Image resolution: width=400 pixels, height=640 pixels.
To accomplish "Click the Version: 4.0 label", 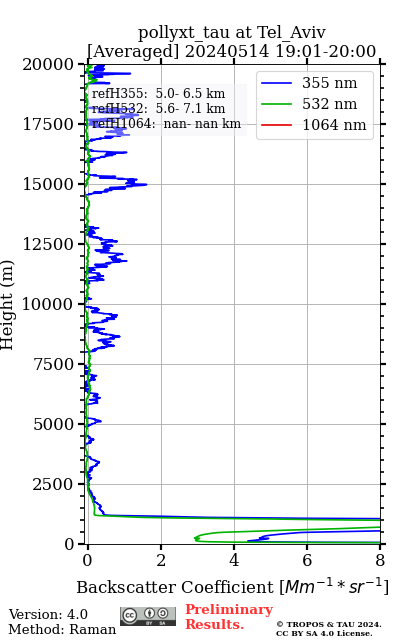I will [48, 614].
